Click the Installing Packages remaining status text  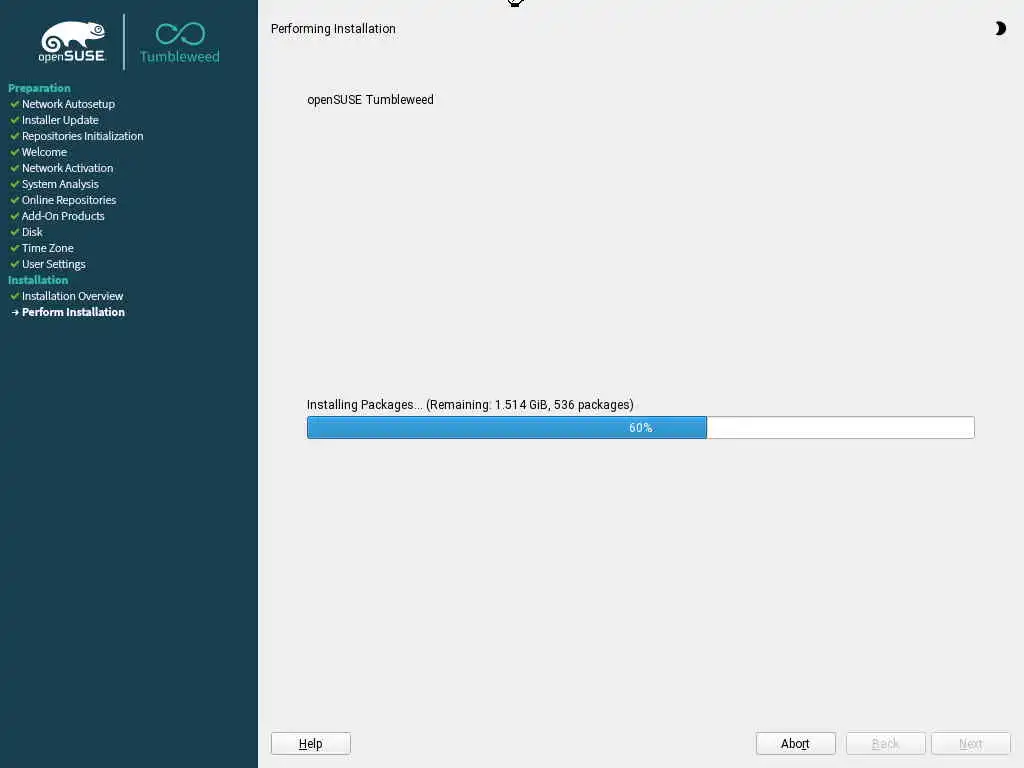coord(470,405)
